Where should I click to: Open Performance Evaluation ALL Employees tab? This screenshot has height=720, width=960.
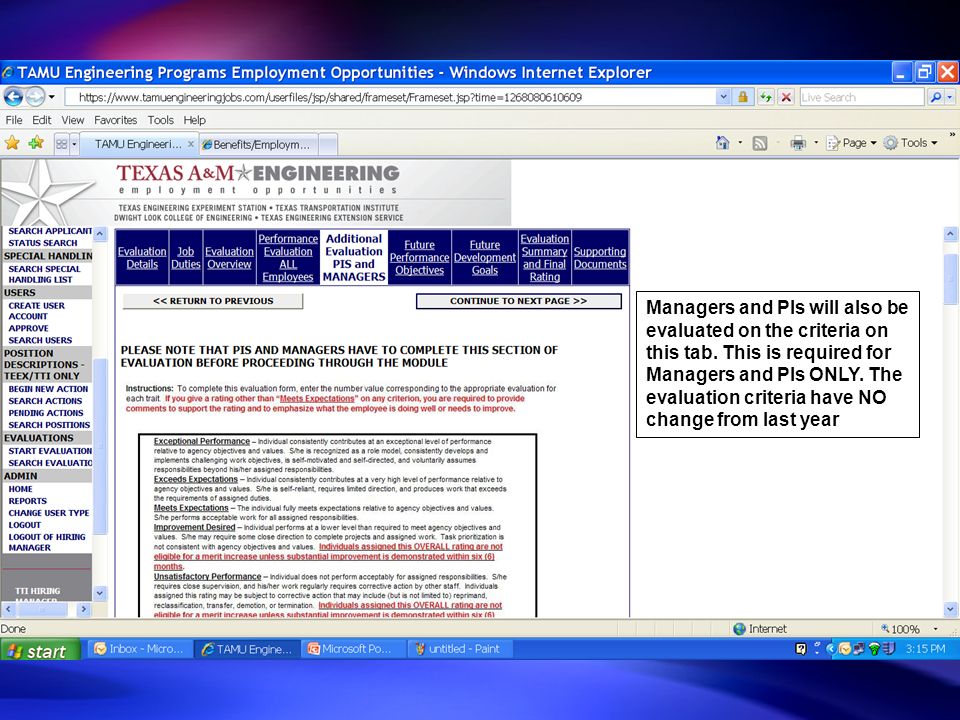pyautogui.click(x=288, y=258)
